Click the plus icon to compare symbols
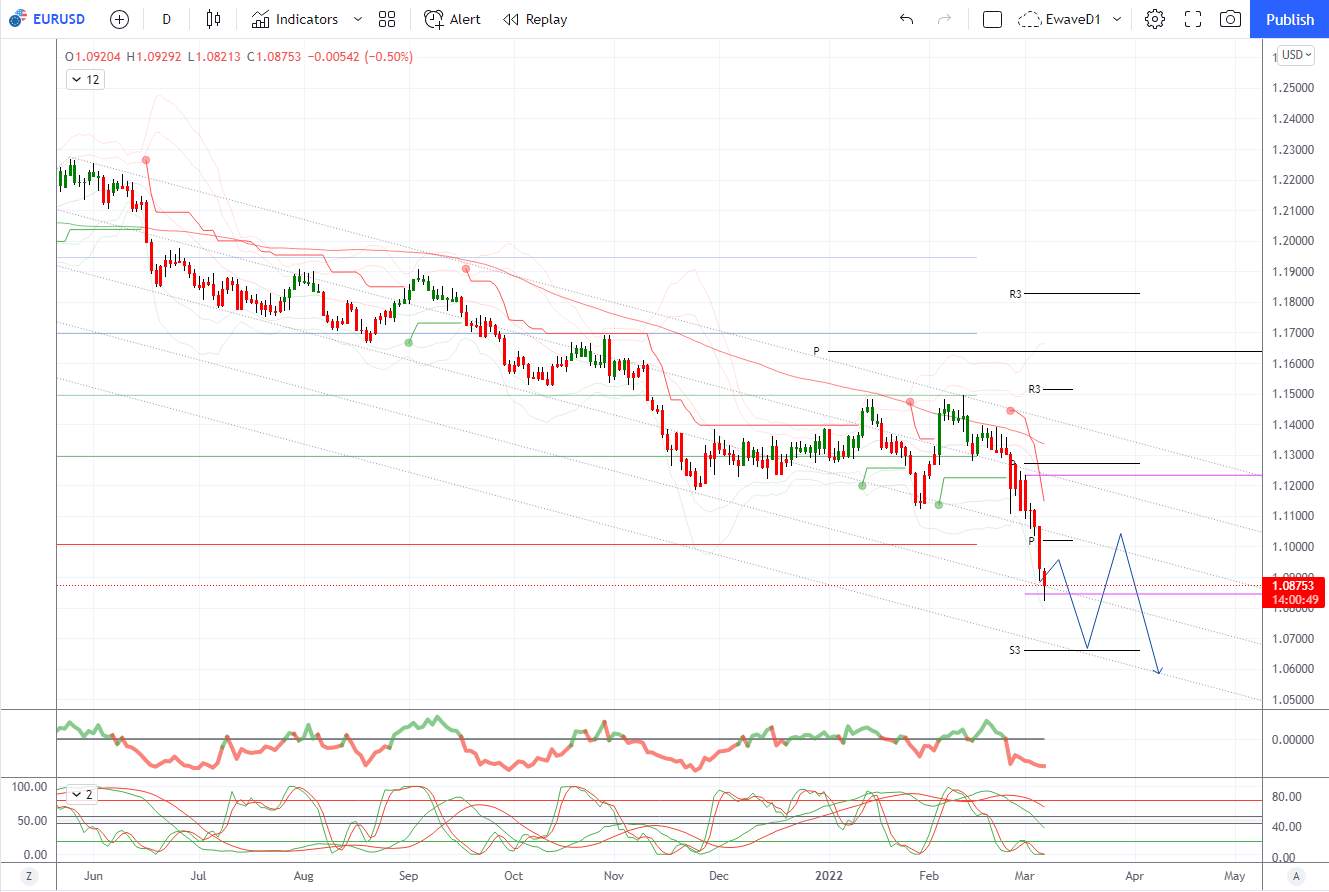This screenshot has width=1329, height=892. [119, 19]
